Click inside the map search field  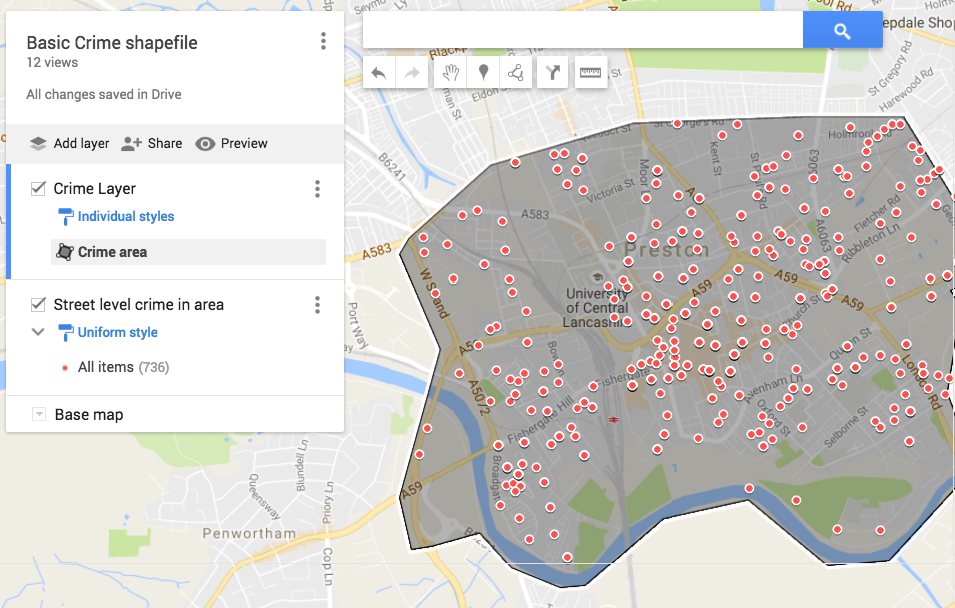click(x=583, y=30)
